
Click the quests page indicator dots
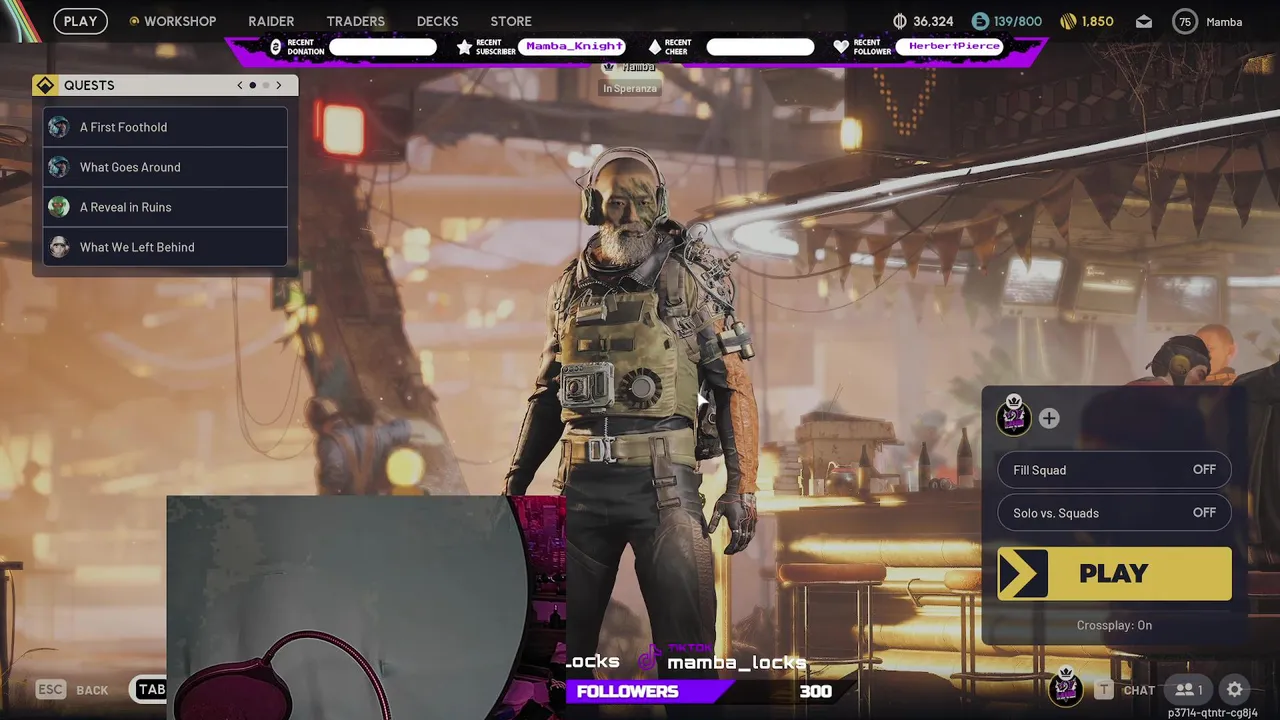click(259, 85)
